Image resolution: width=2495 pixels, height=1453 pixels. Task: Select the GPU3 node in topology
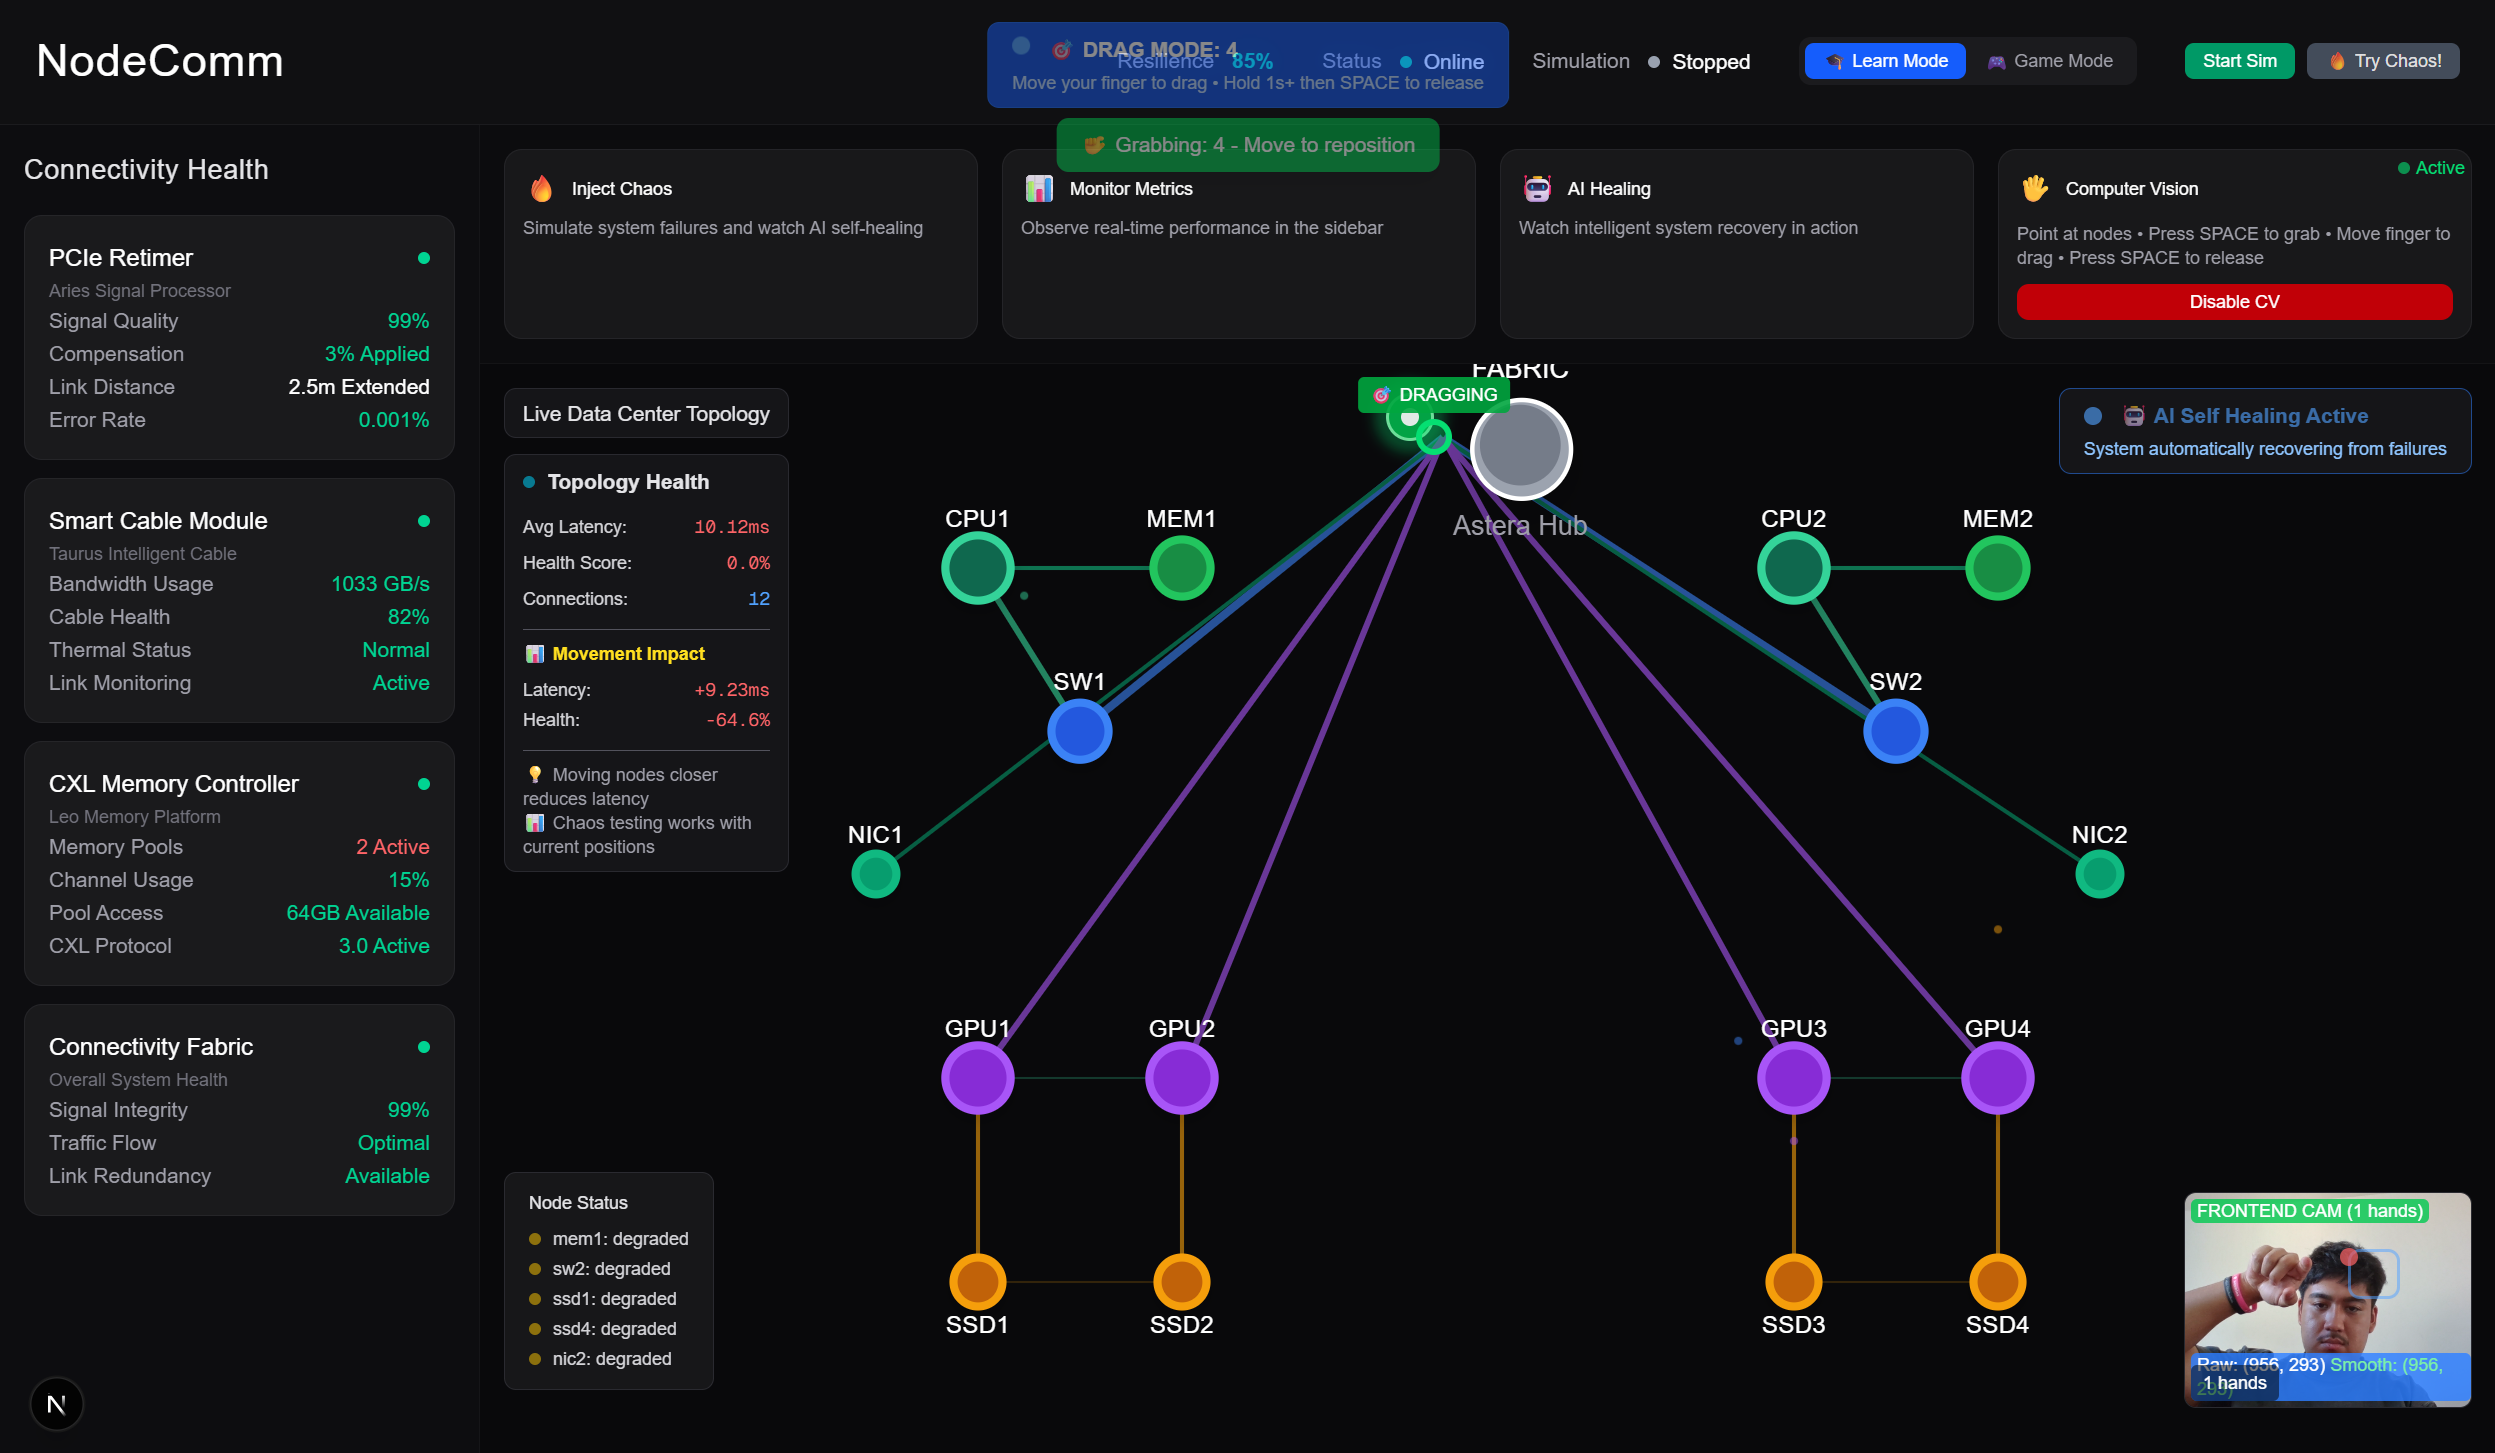pyautogui.click(x=1793, y=1078)
